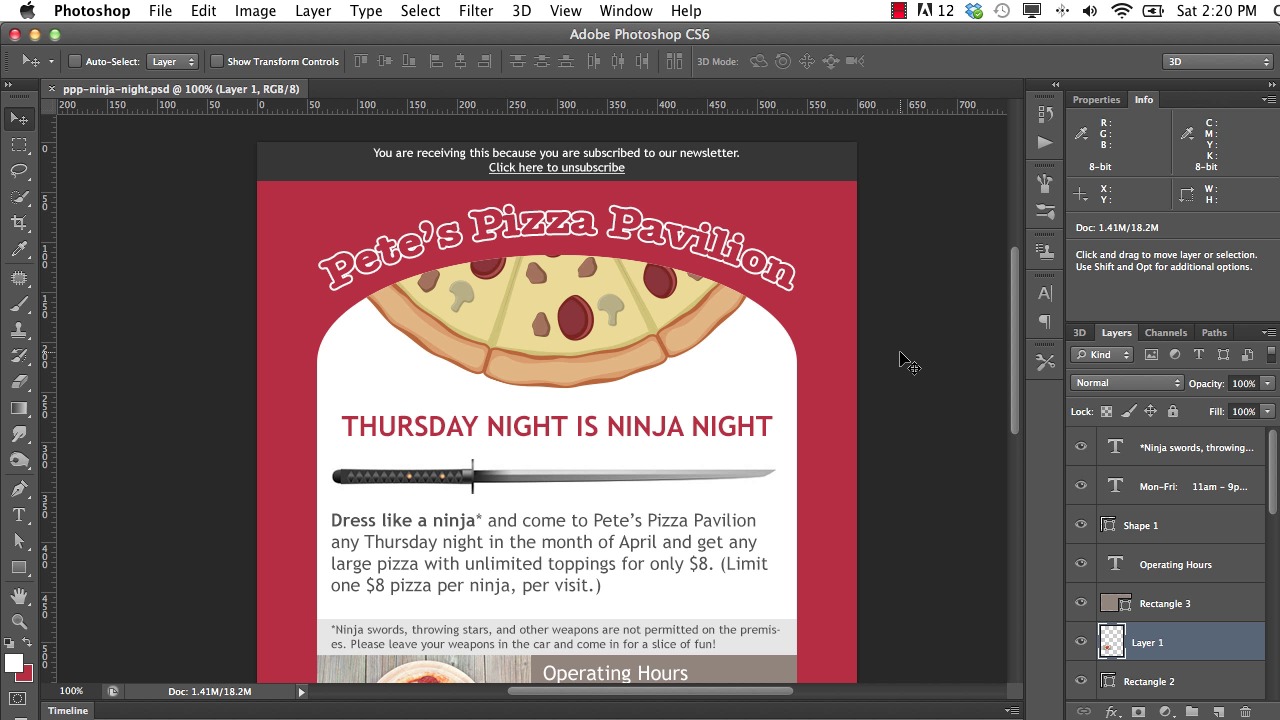This screenshot has height=720, width=1280.
Task: Hide the Shape 1 layer
Action: (1081, 525)
